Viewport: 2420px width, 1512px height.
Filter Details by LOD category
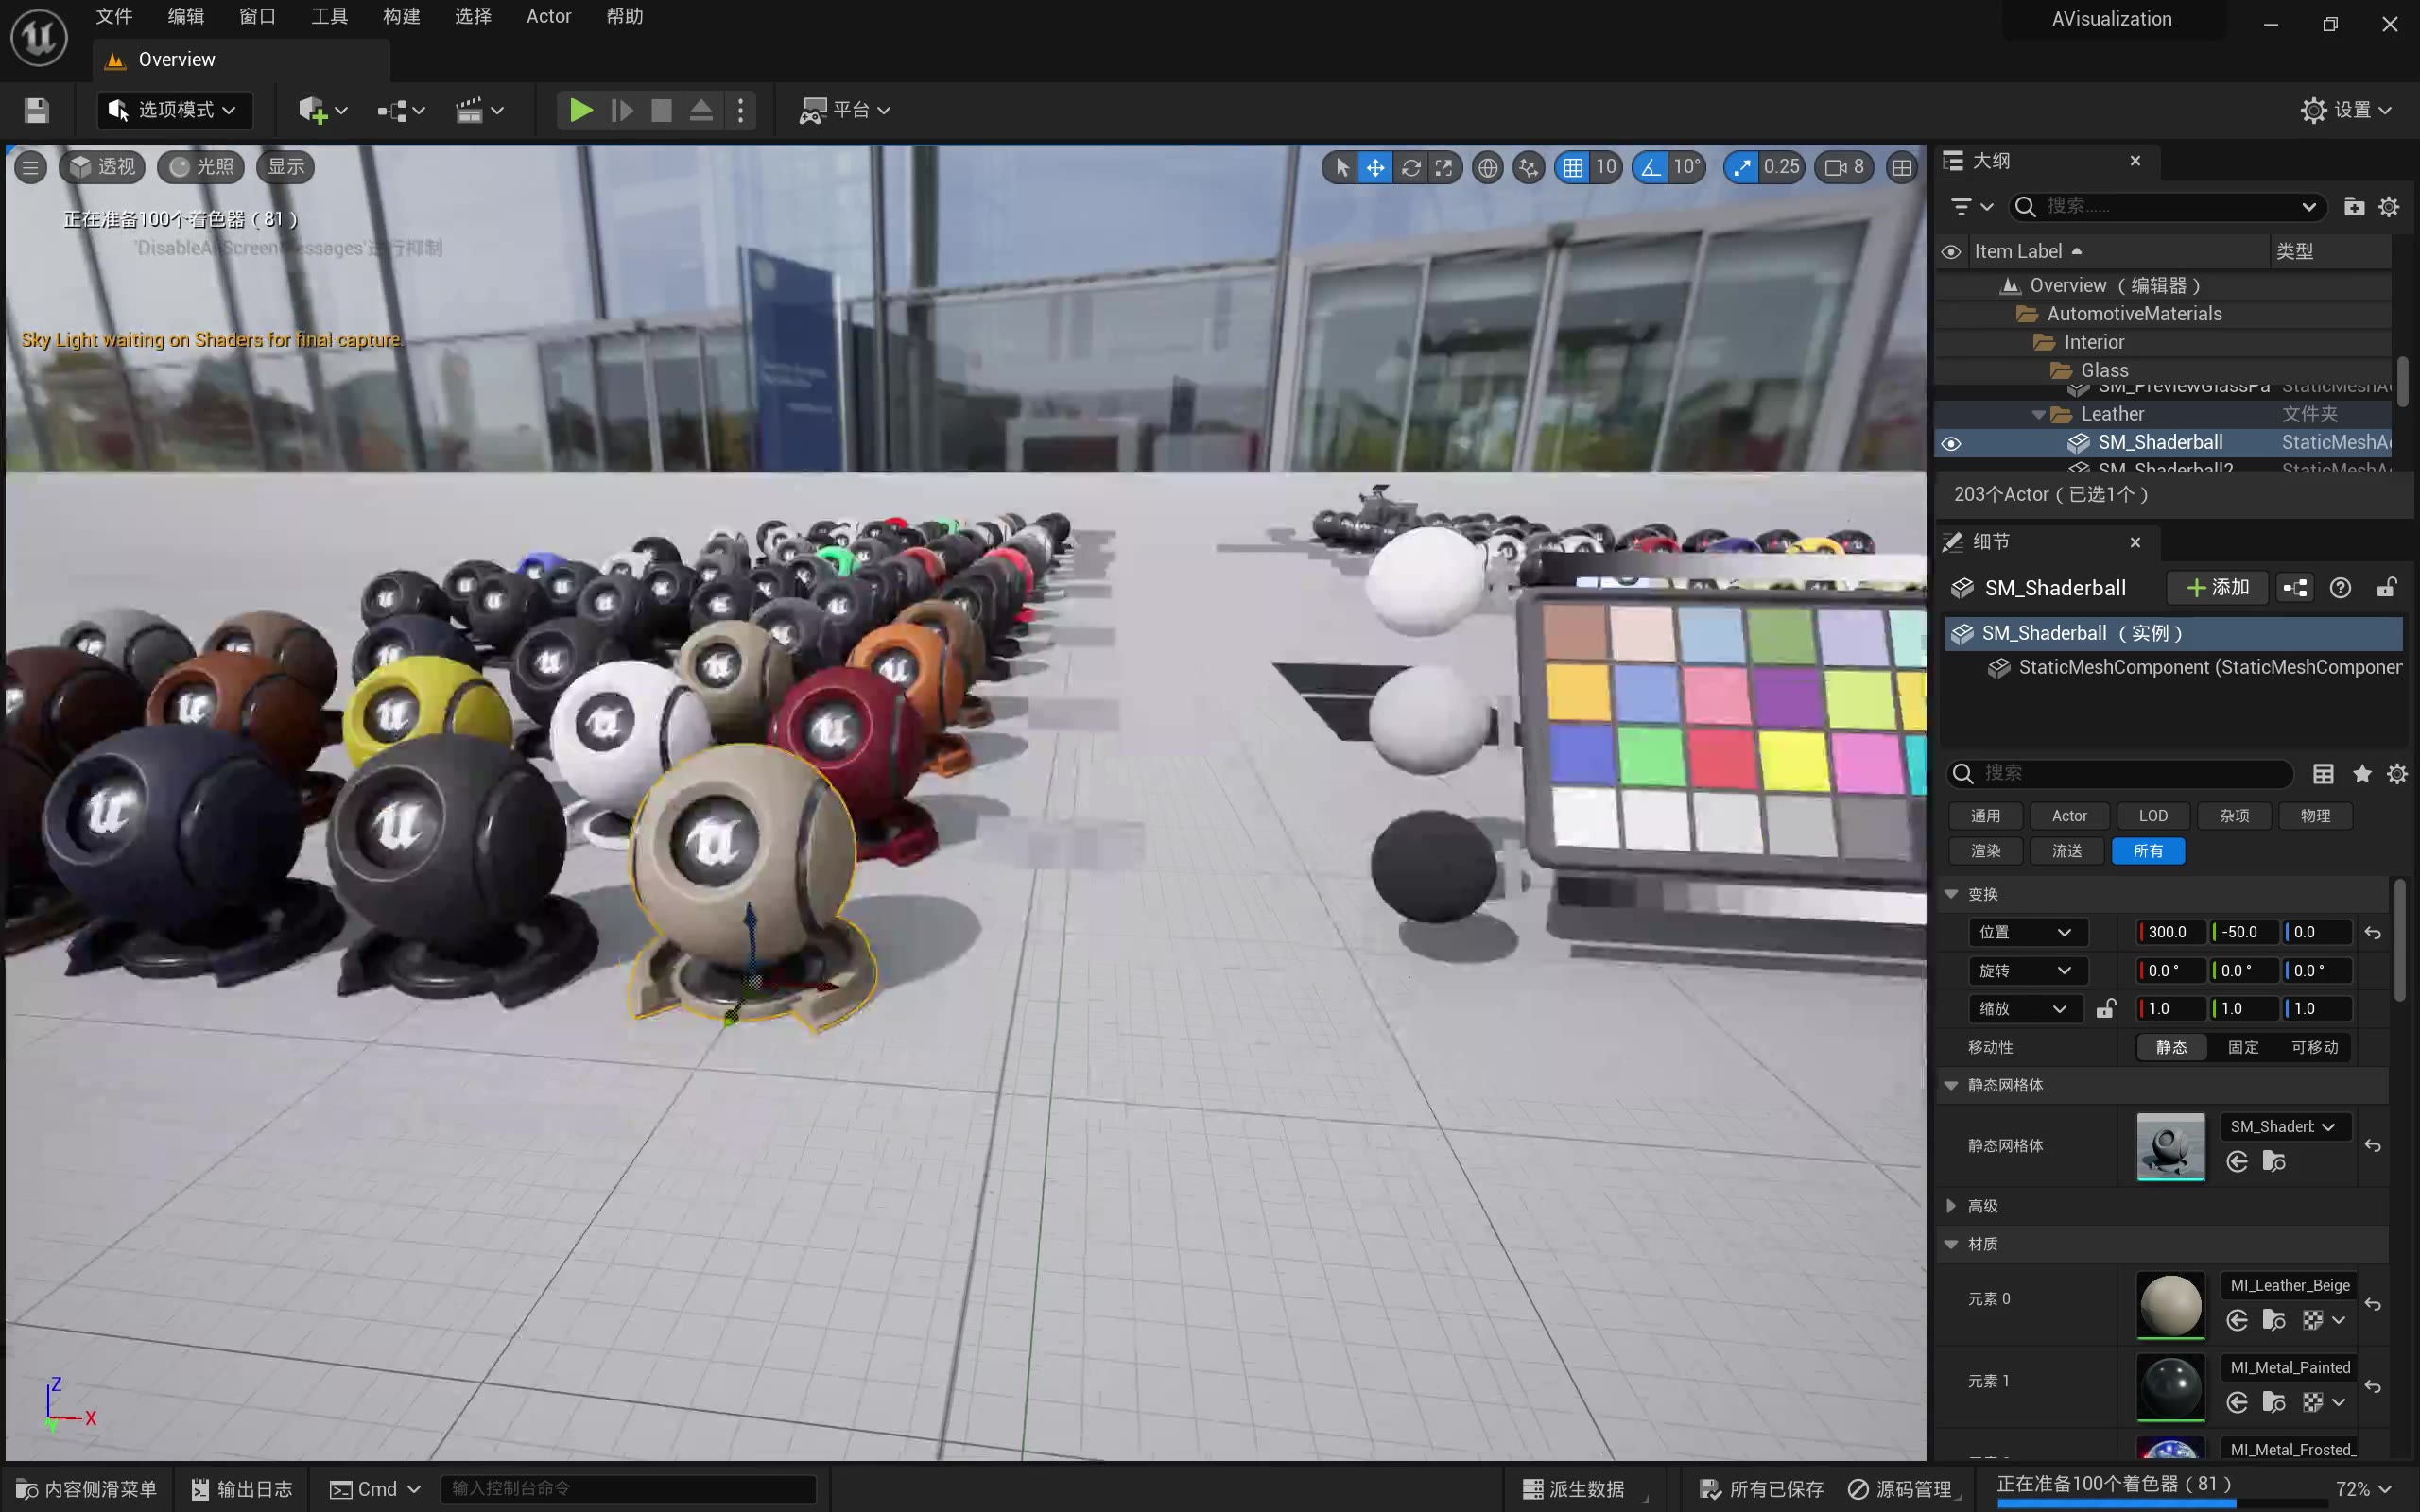2153,816
